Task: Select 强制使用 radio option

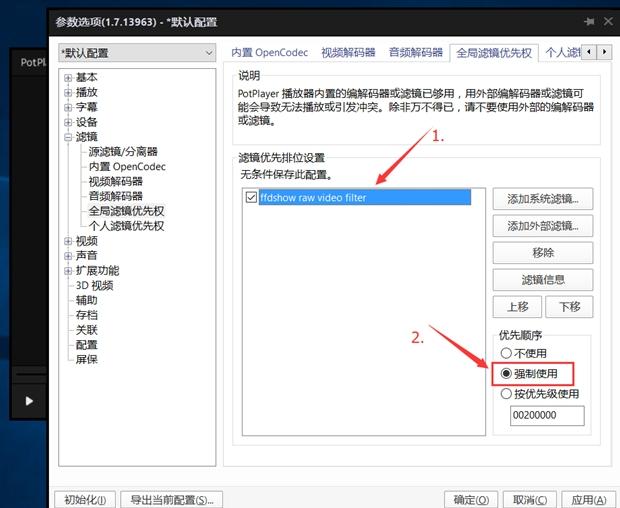Action: point(529,374)
